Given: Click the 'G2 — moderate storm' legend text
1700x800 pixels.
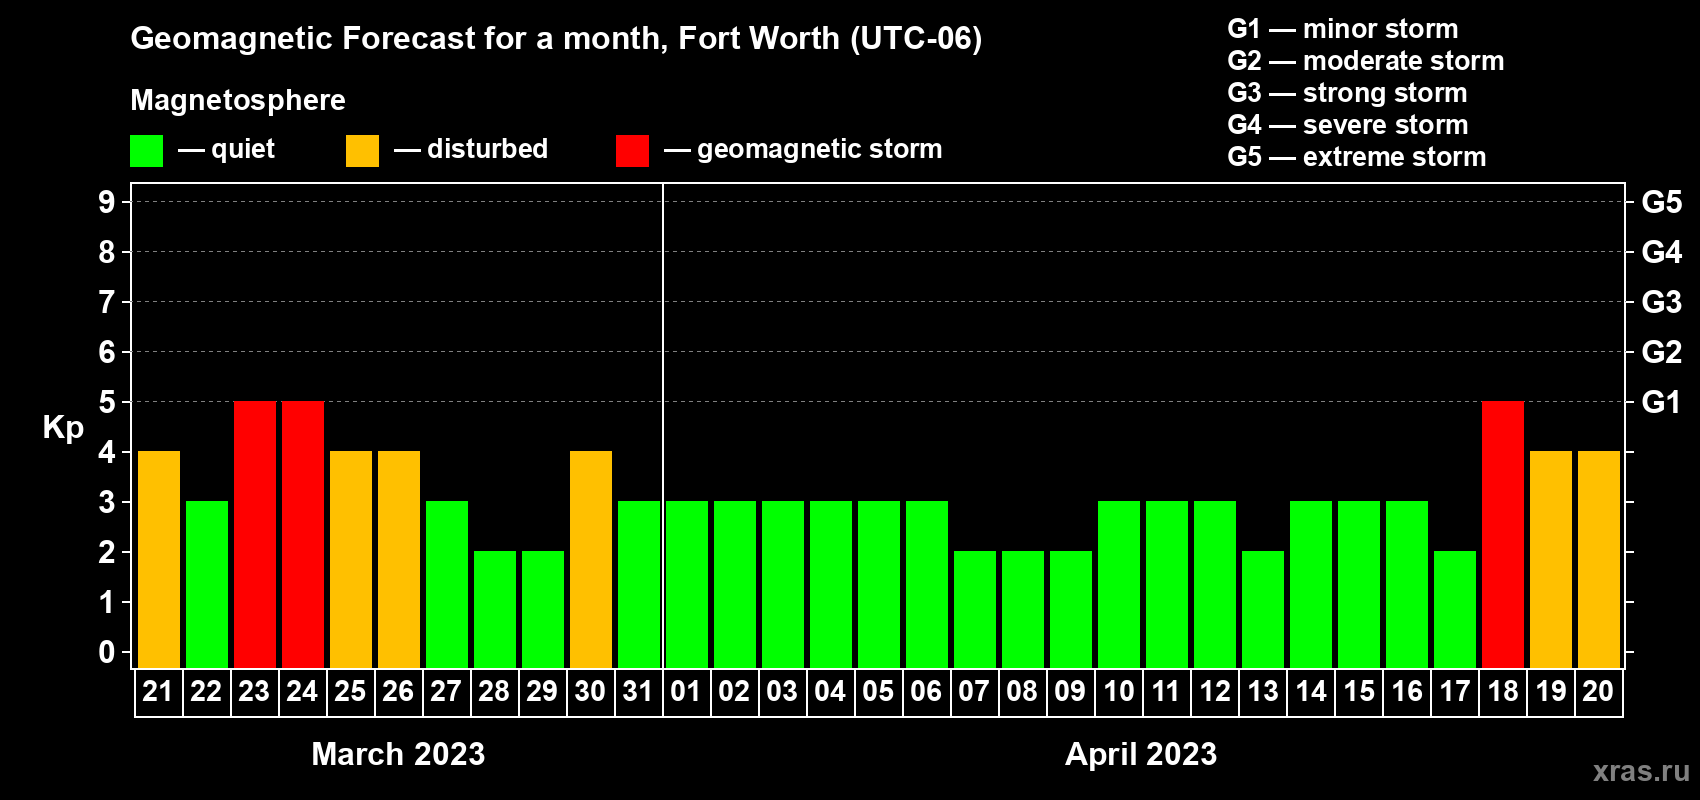Looking at the screenshot, I should 1366,61.
